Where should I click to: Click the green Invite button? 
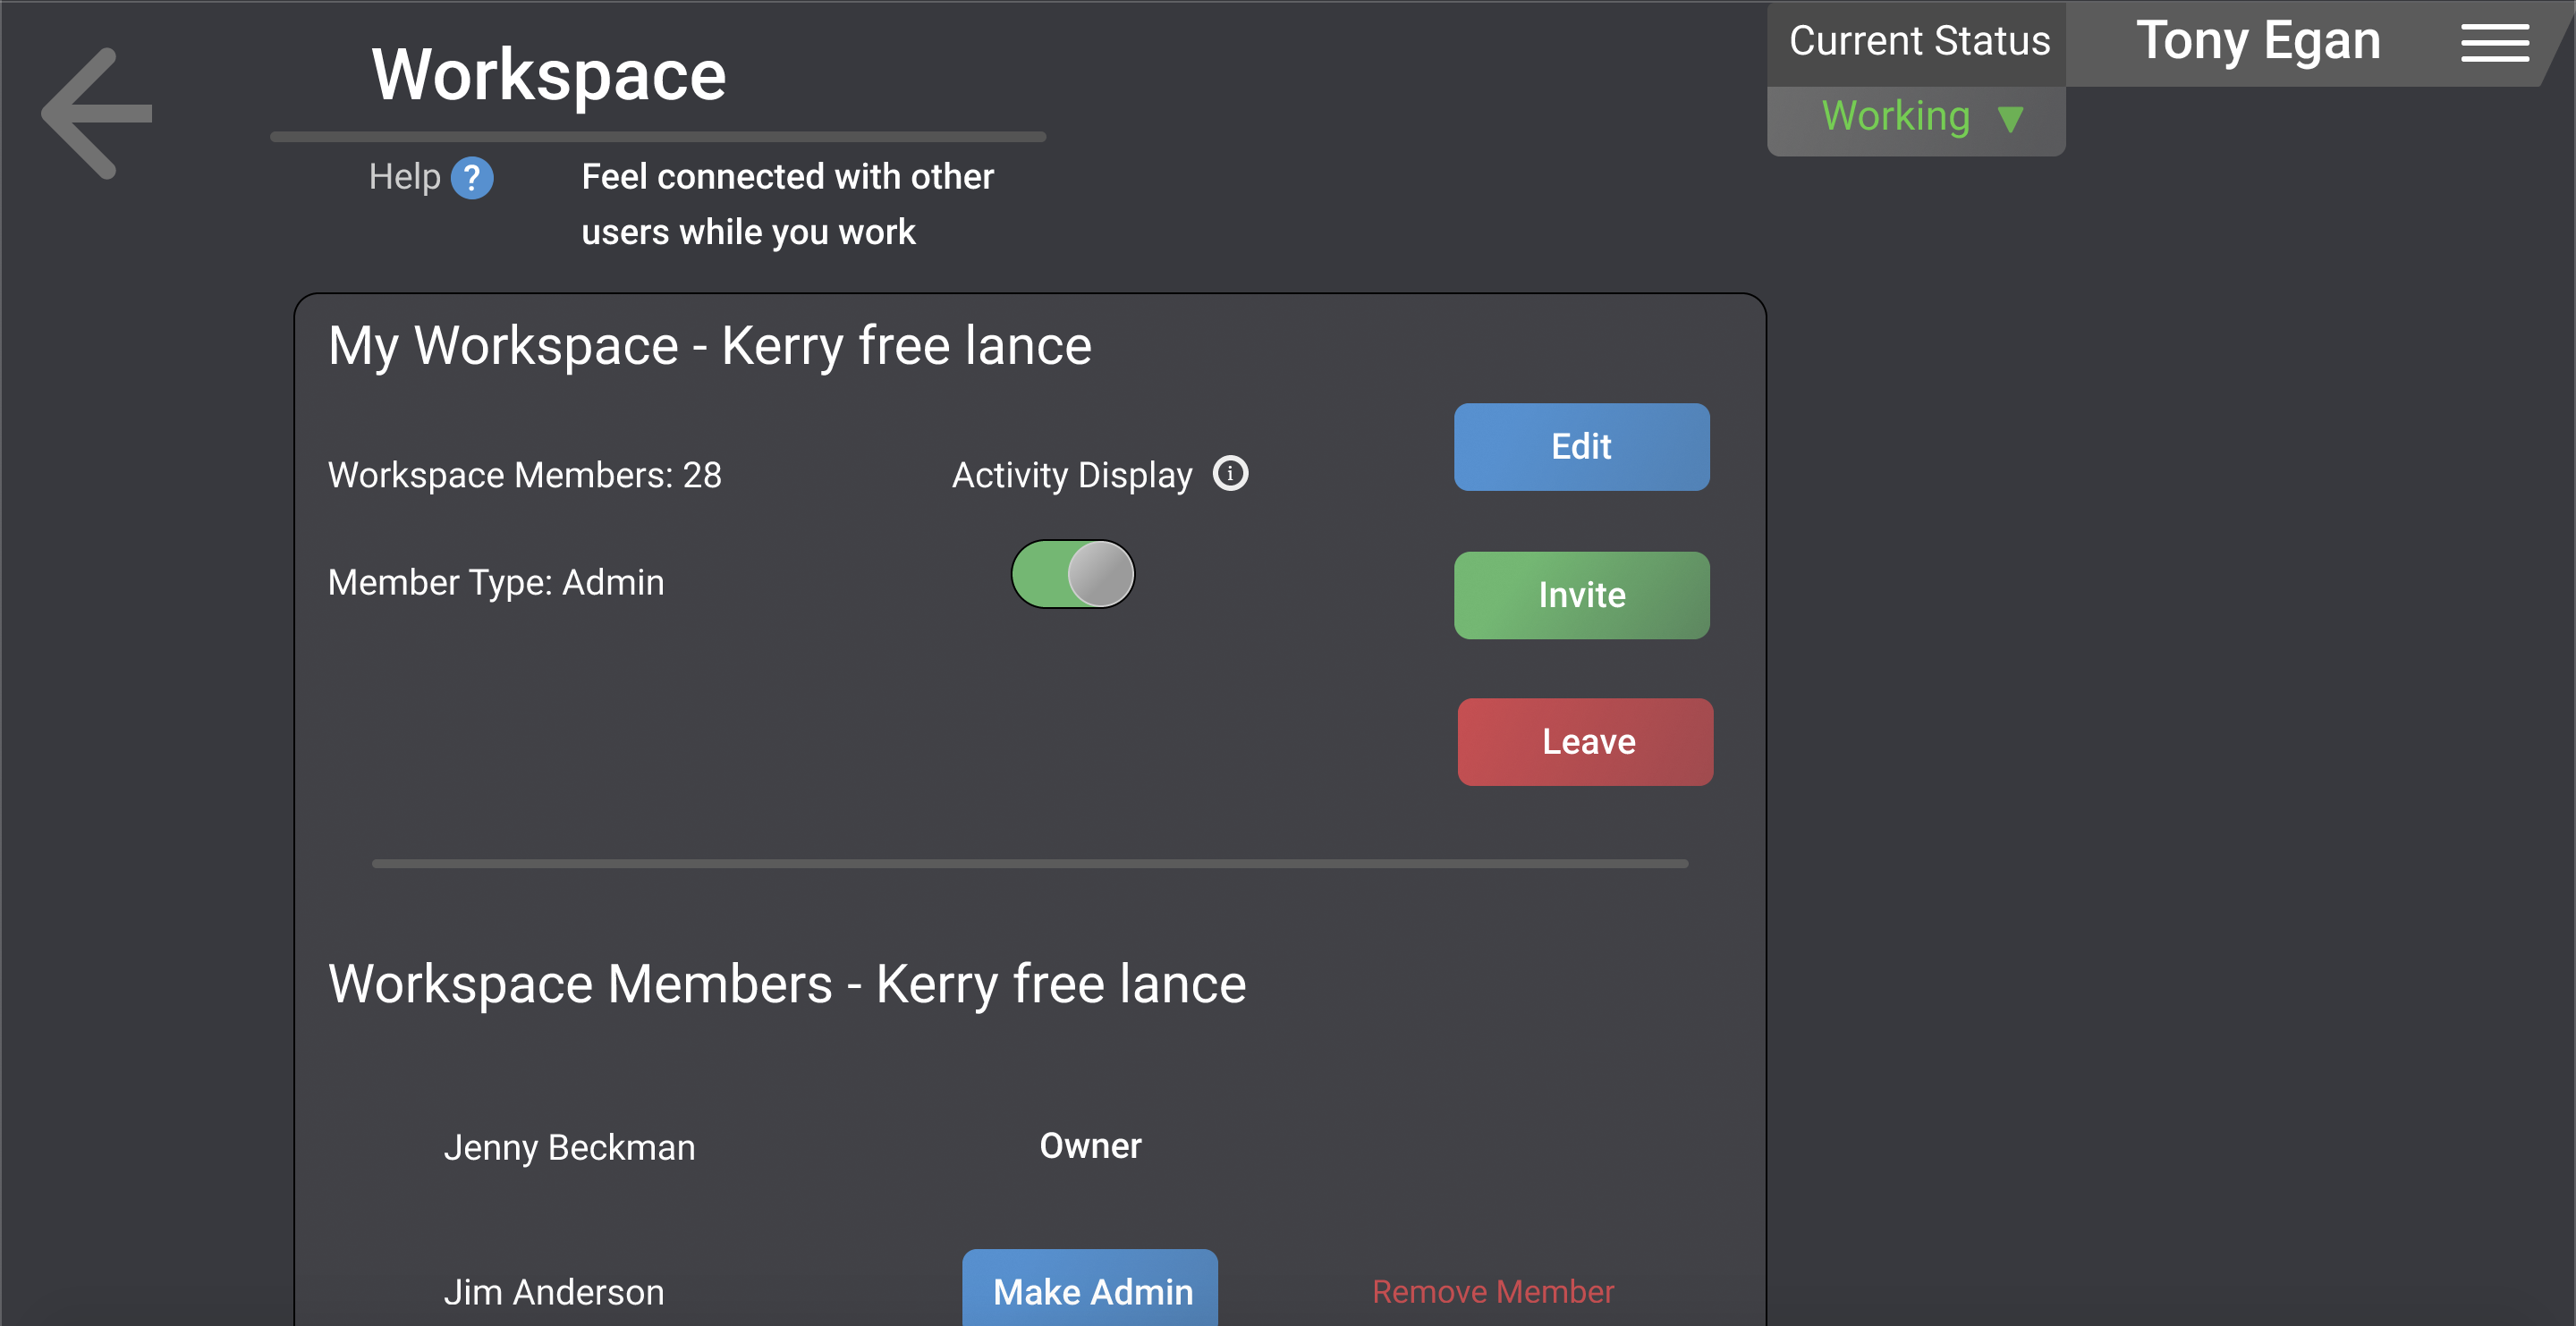point(1581,595)
